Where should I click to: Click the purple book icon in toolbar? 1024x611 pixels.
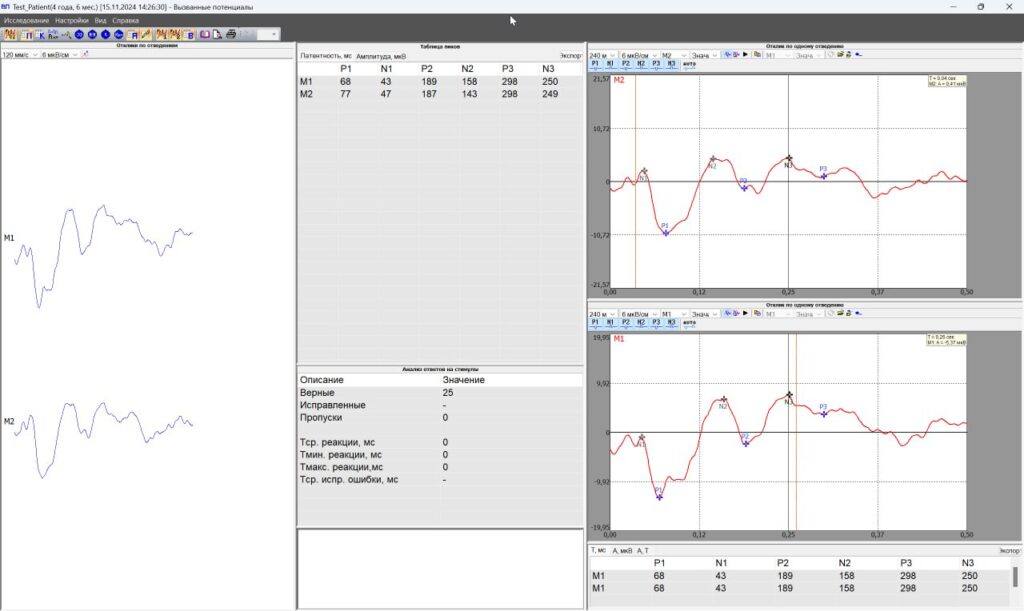204,34
